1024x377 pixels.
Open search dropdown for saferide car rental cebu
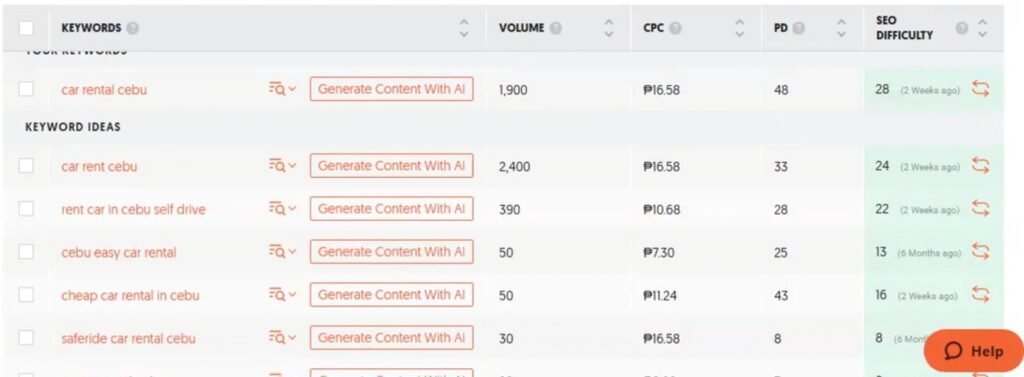282,338
